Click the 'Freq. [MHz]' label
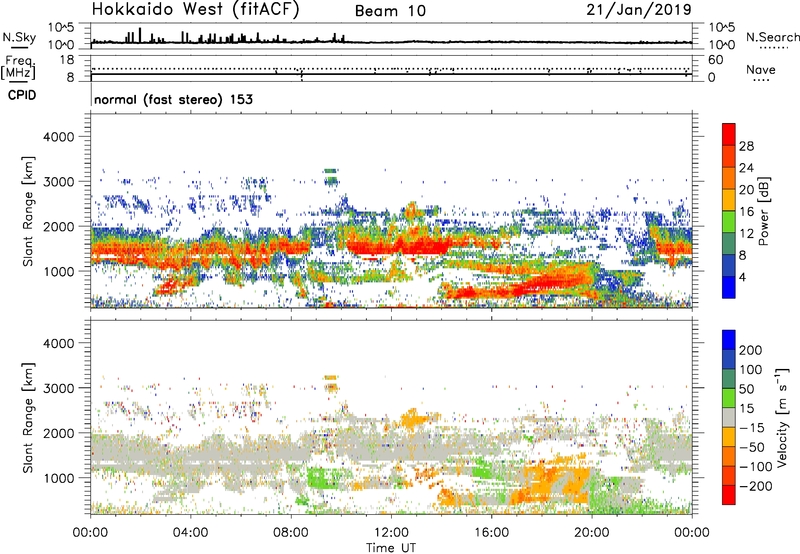The width and height of the screenshot is (800, 554). tap(18, 67)
